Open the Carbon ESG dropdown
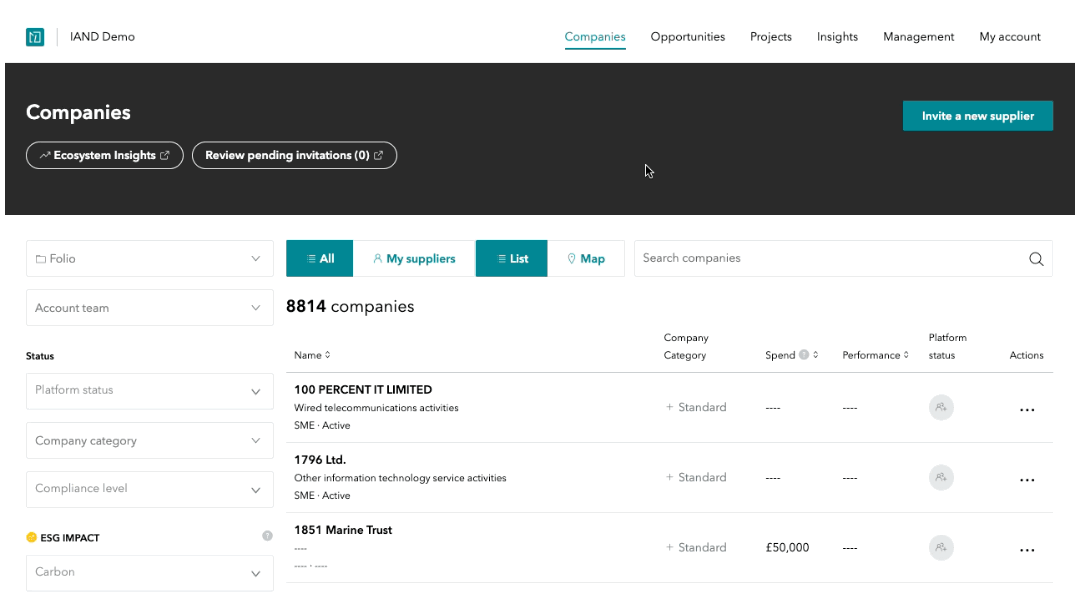This screenshot has width=1080, height=608. tap(149, 572)
